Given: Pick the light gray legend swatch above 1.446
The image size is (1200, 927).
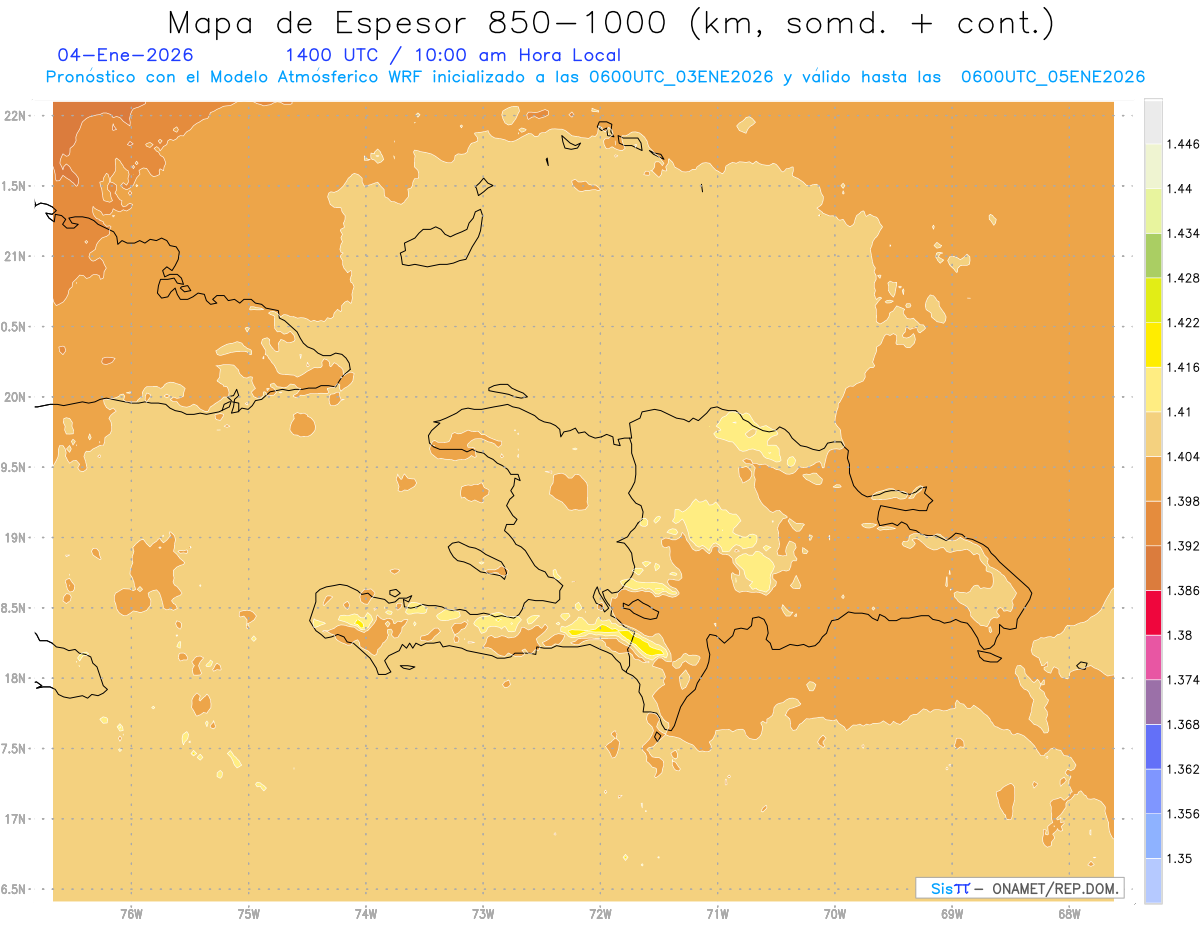Looking at the screenshot, I should (x=1153, y=121).
